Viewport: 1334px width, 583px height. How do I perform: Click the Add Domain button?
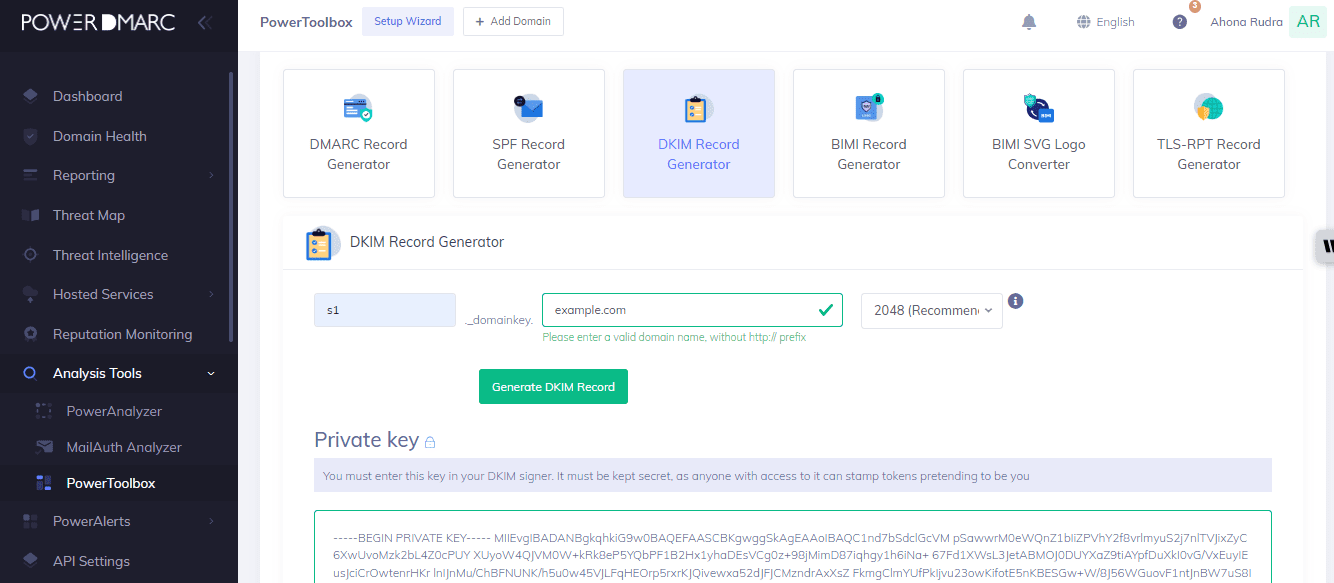click(513, 22)
